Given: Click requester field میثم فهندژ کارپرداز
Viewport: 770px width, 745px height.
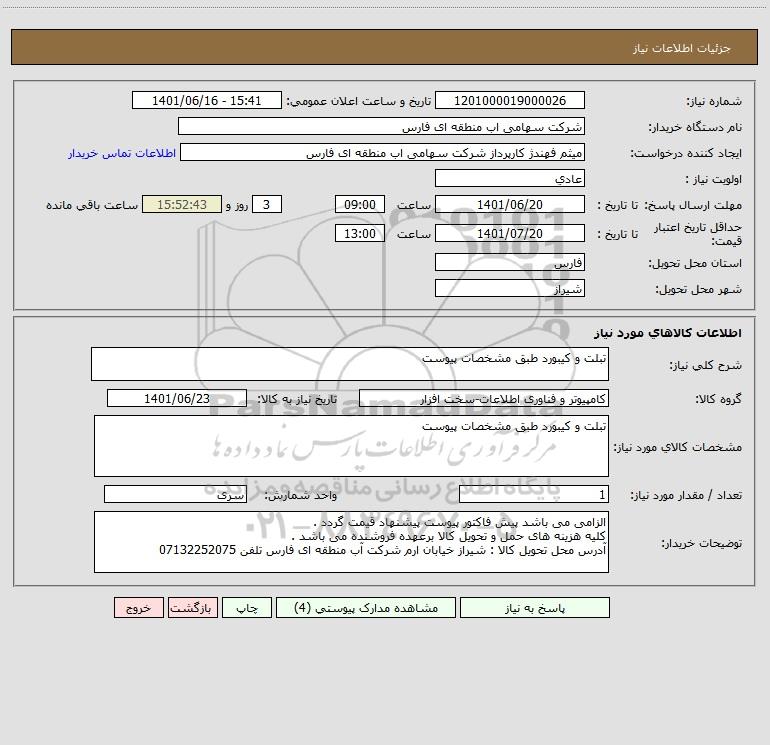Looking at the screenshot, I should click(x=382, y=152).
